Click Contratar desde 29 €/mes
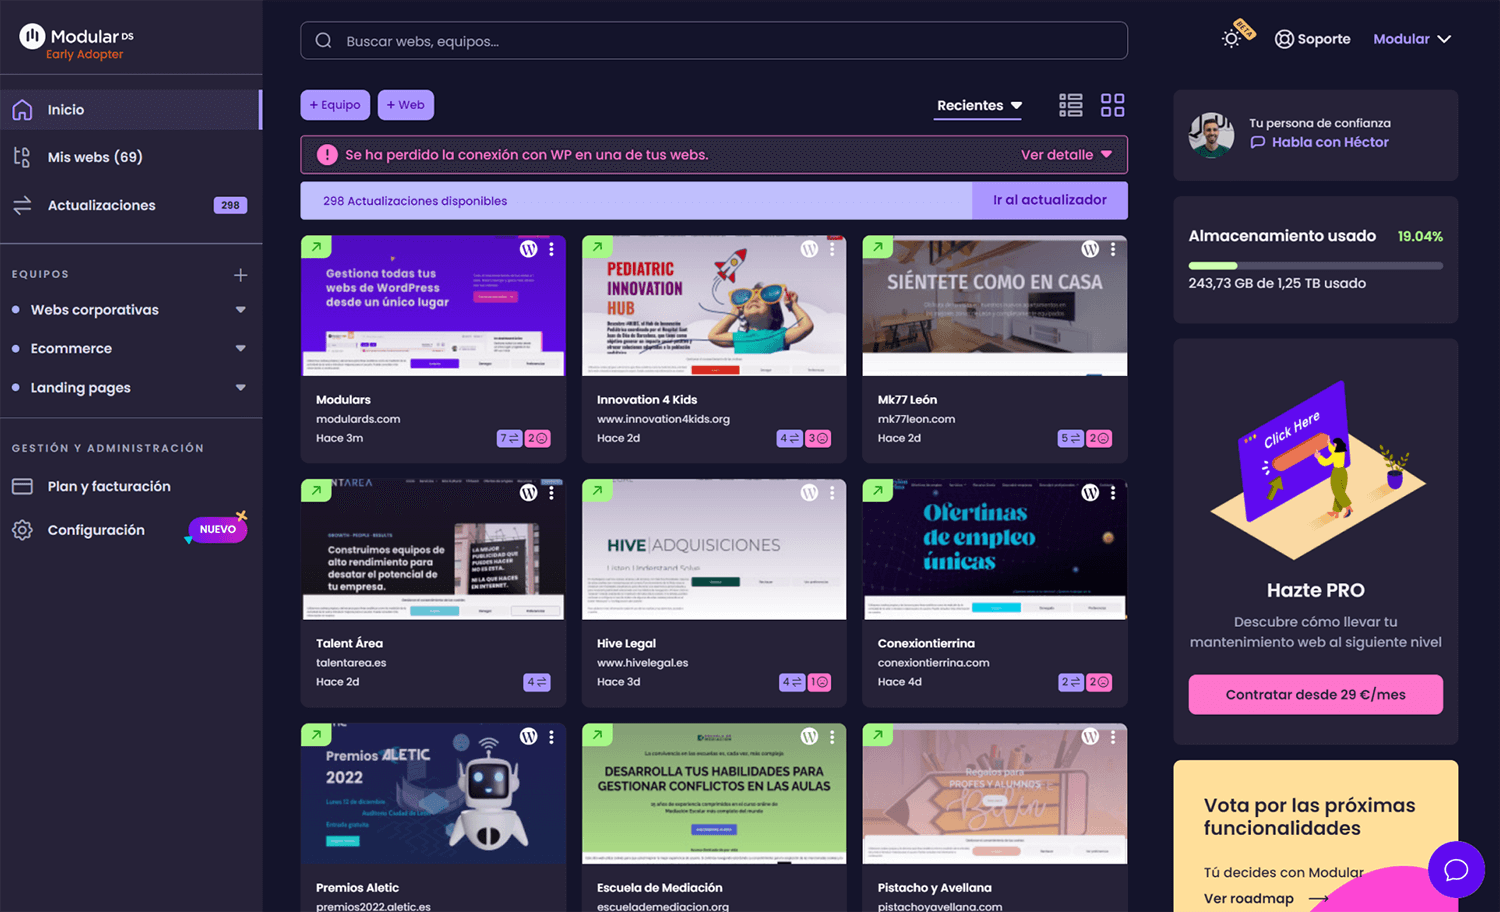The image size is (1500, 912). coord(1315,695)
